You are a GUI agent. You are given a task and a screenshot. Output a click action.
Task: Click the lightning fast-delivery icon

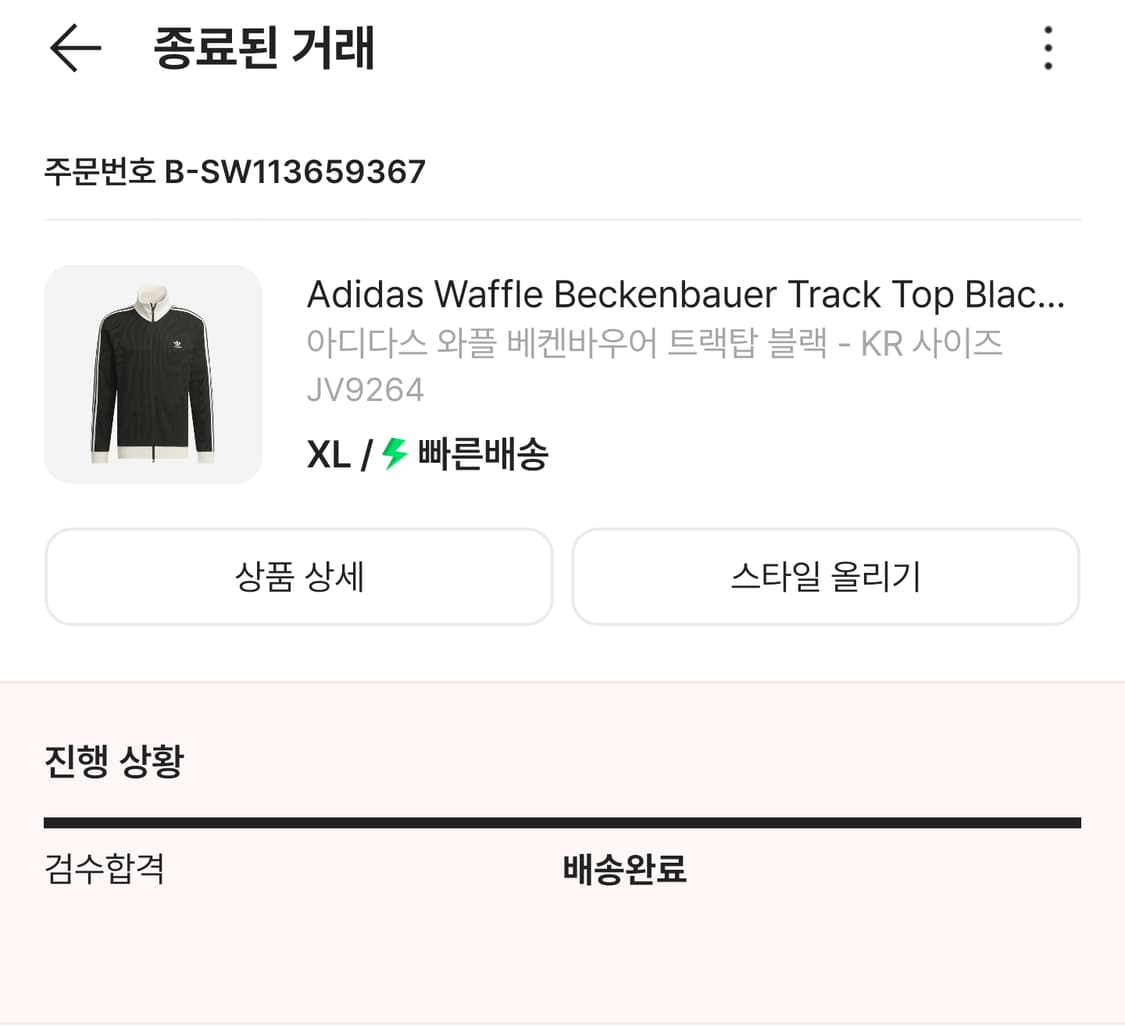[394, 453]
